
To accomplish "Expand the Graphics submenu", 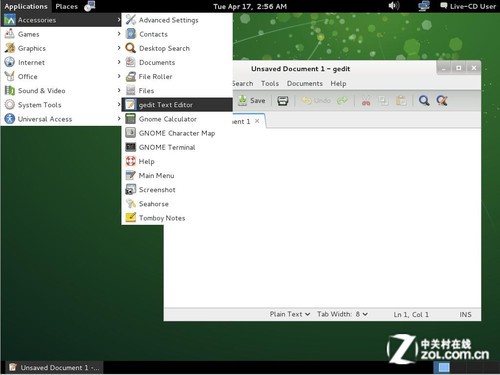I will [x=61, y=48].
